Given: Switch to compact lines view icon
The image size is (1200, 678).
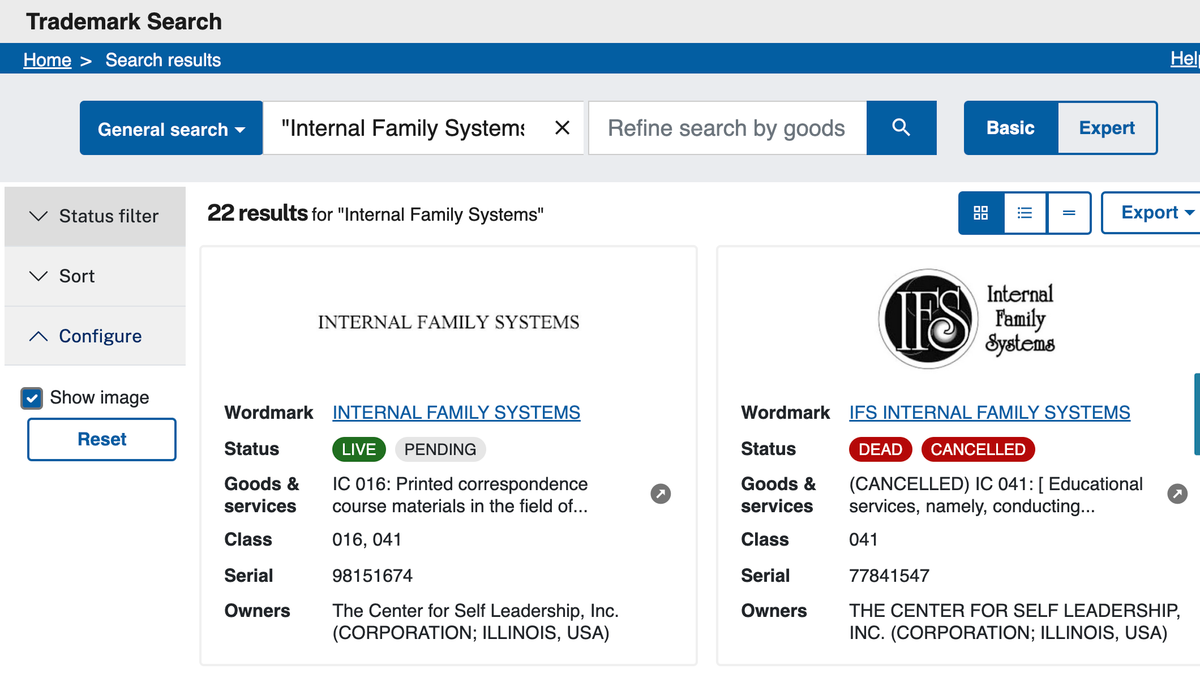Looking at the screenshot, I should click(x=1069, y=213).
